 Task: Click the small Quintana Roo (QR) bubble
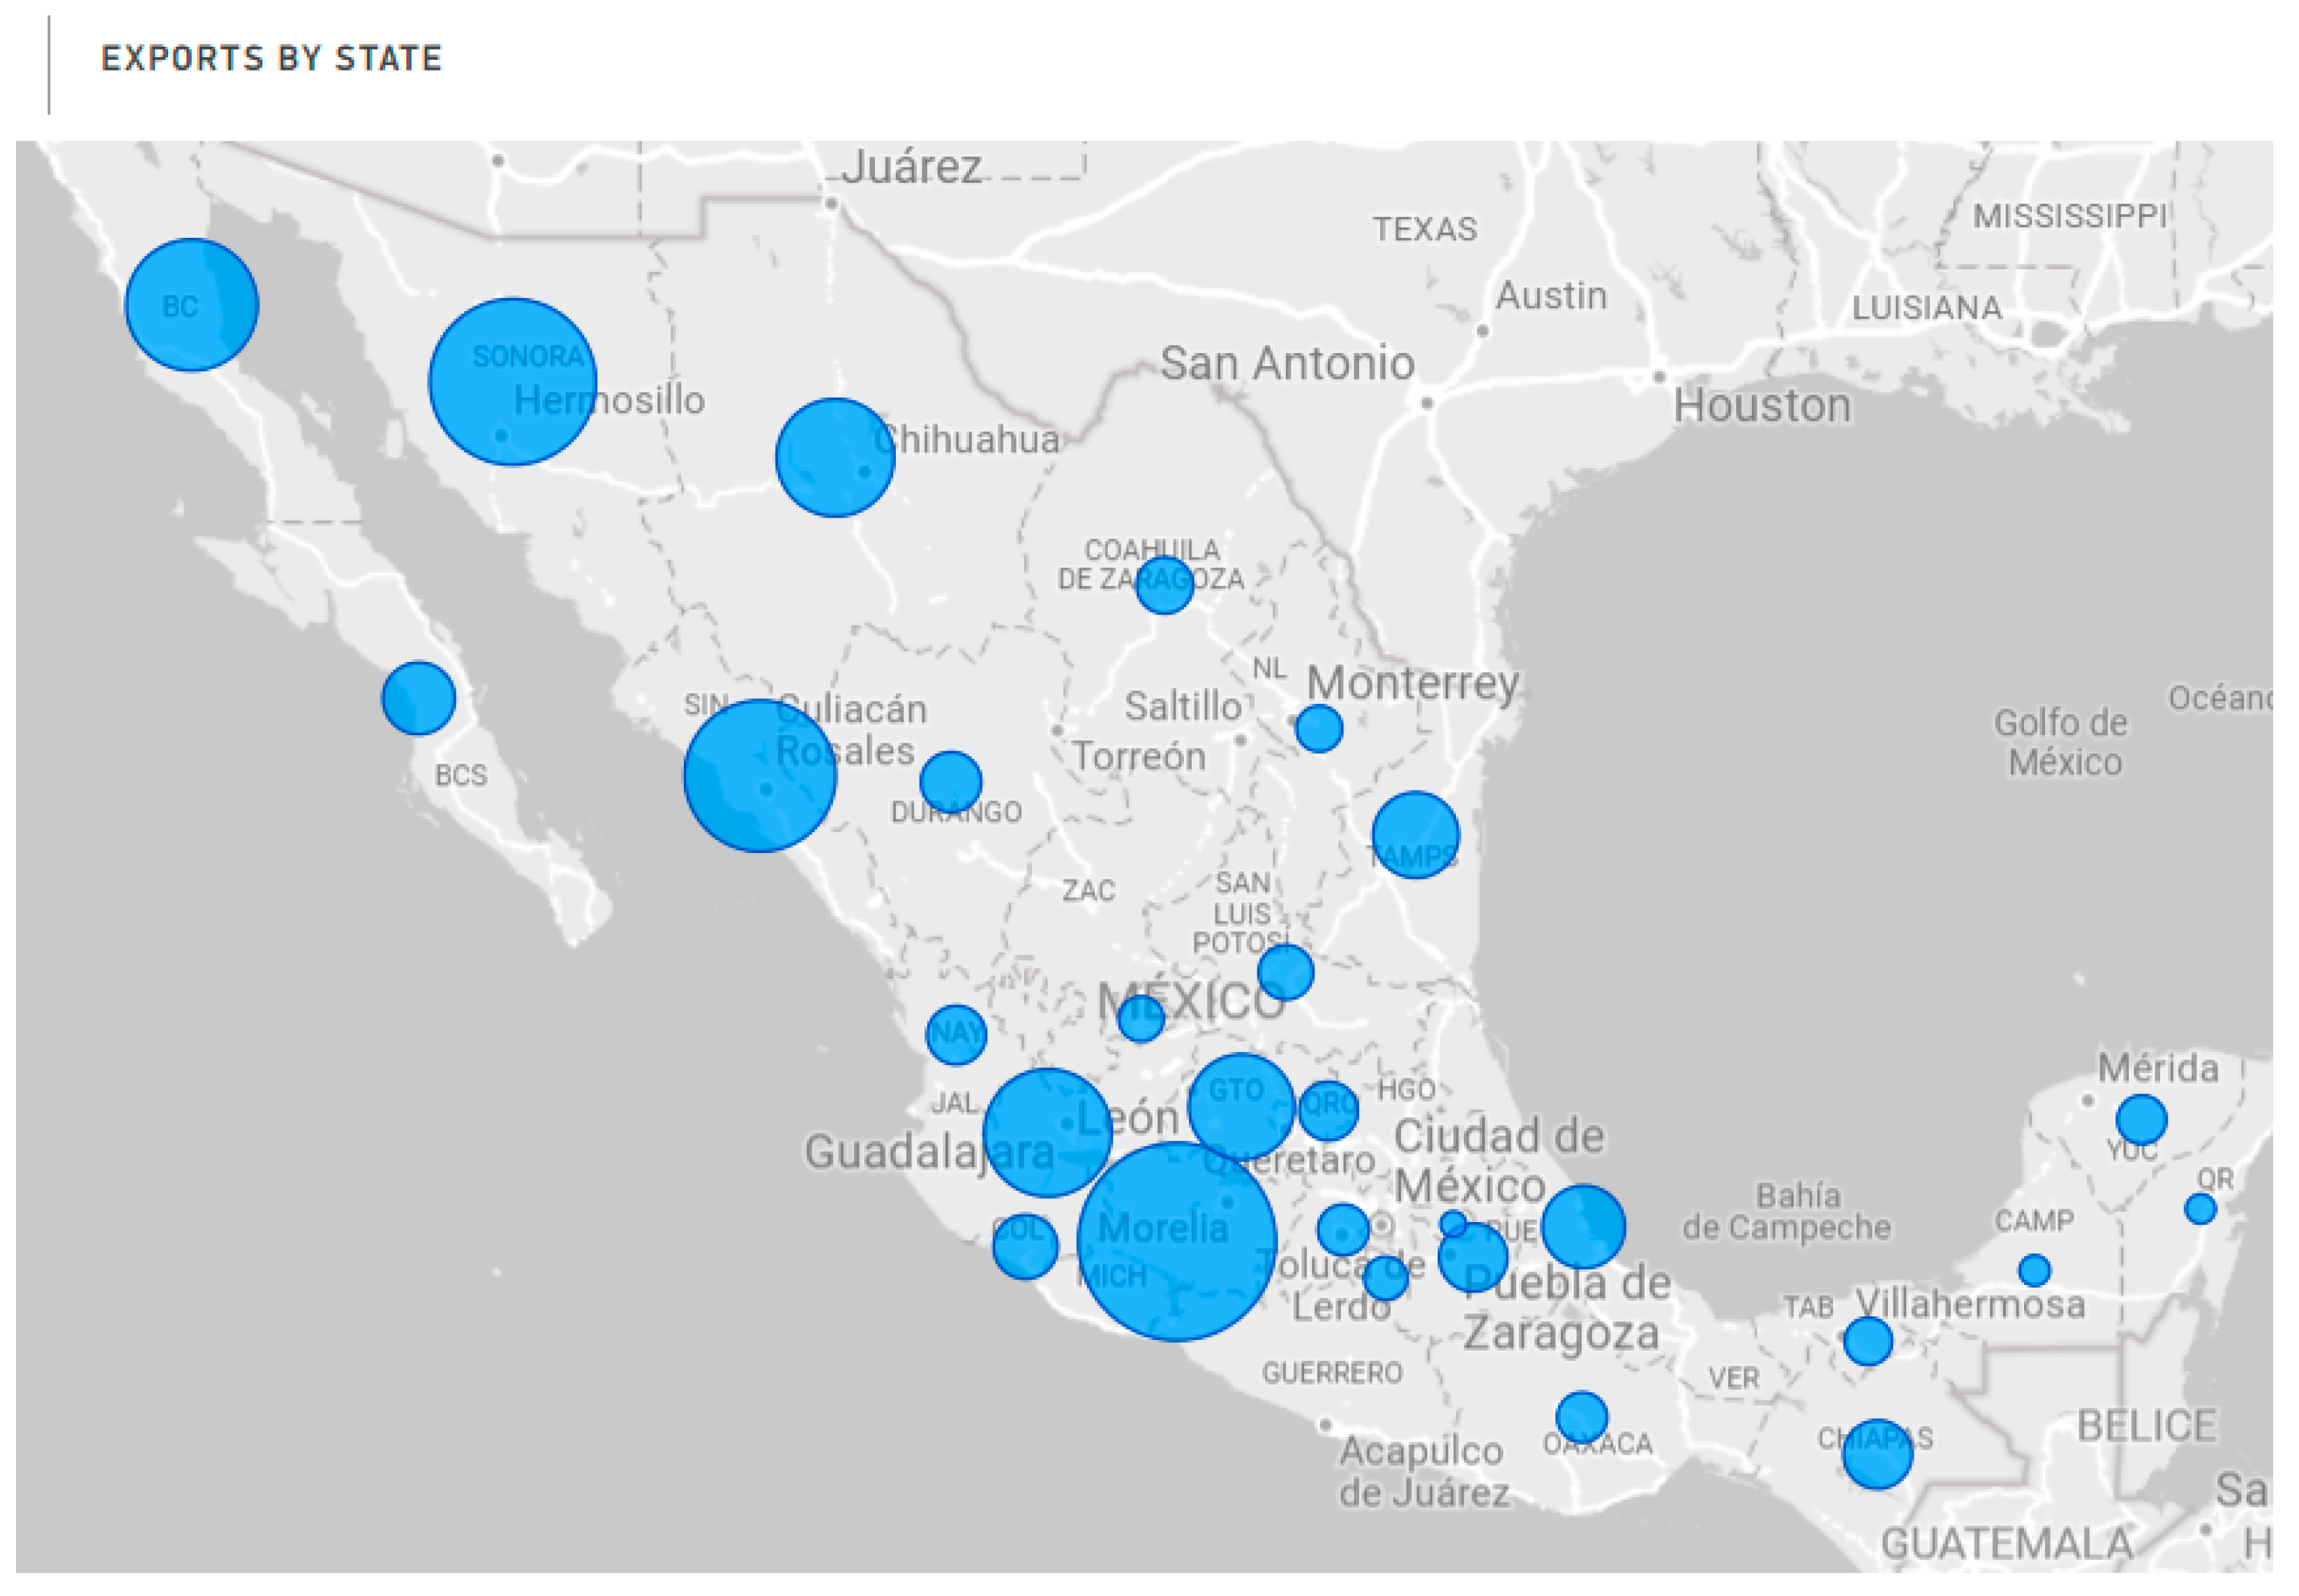pyautogui.click(x=2200, y=1209)
